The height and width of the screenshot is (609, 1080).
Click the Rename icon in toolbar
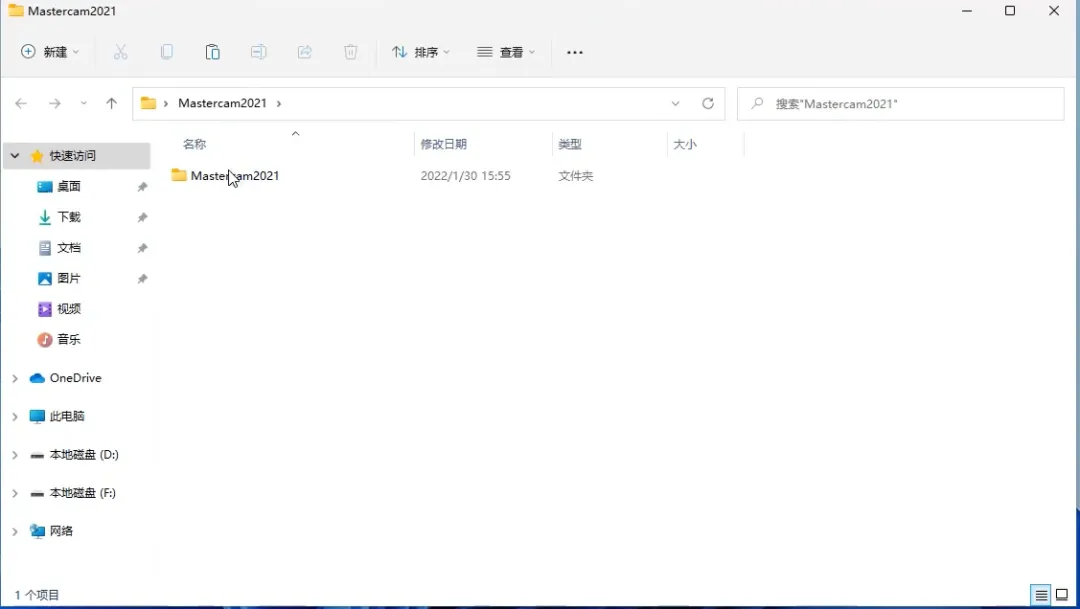point(258,52)
